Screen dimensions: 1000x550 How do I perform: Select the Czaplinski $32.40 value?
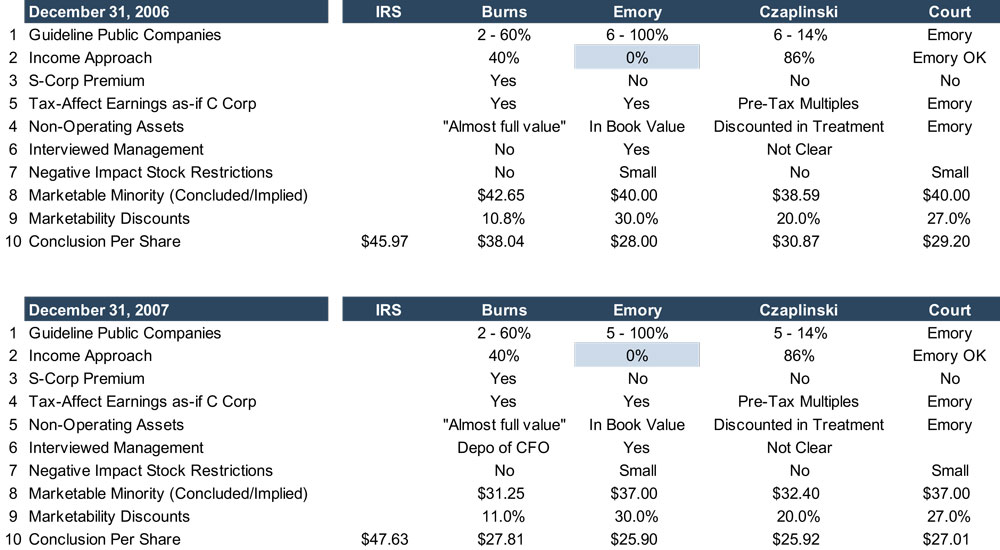click(798, 493)
